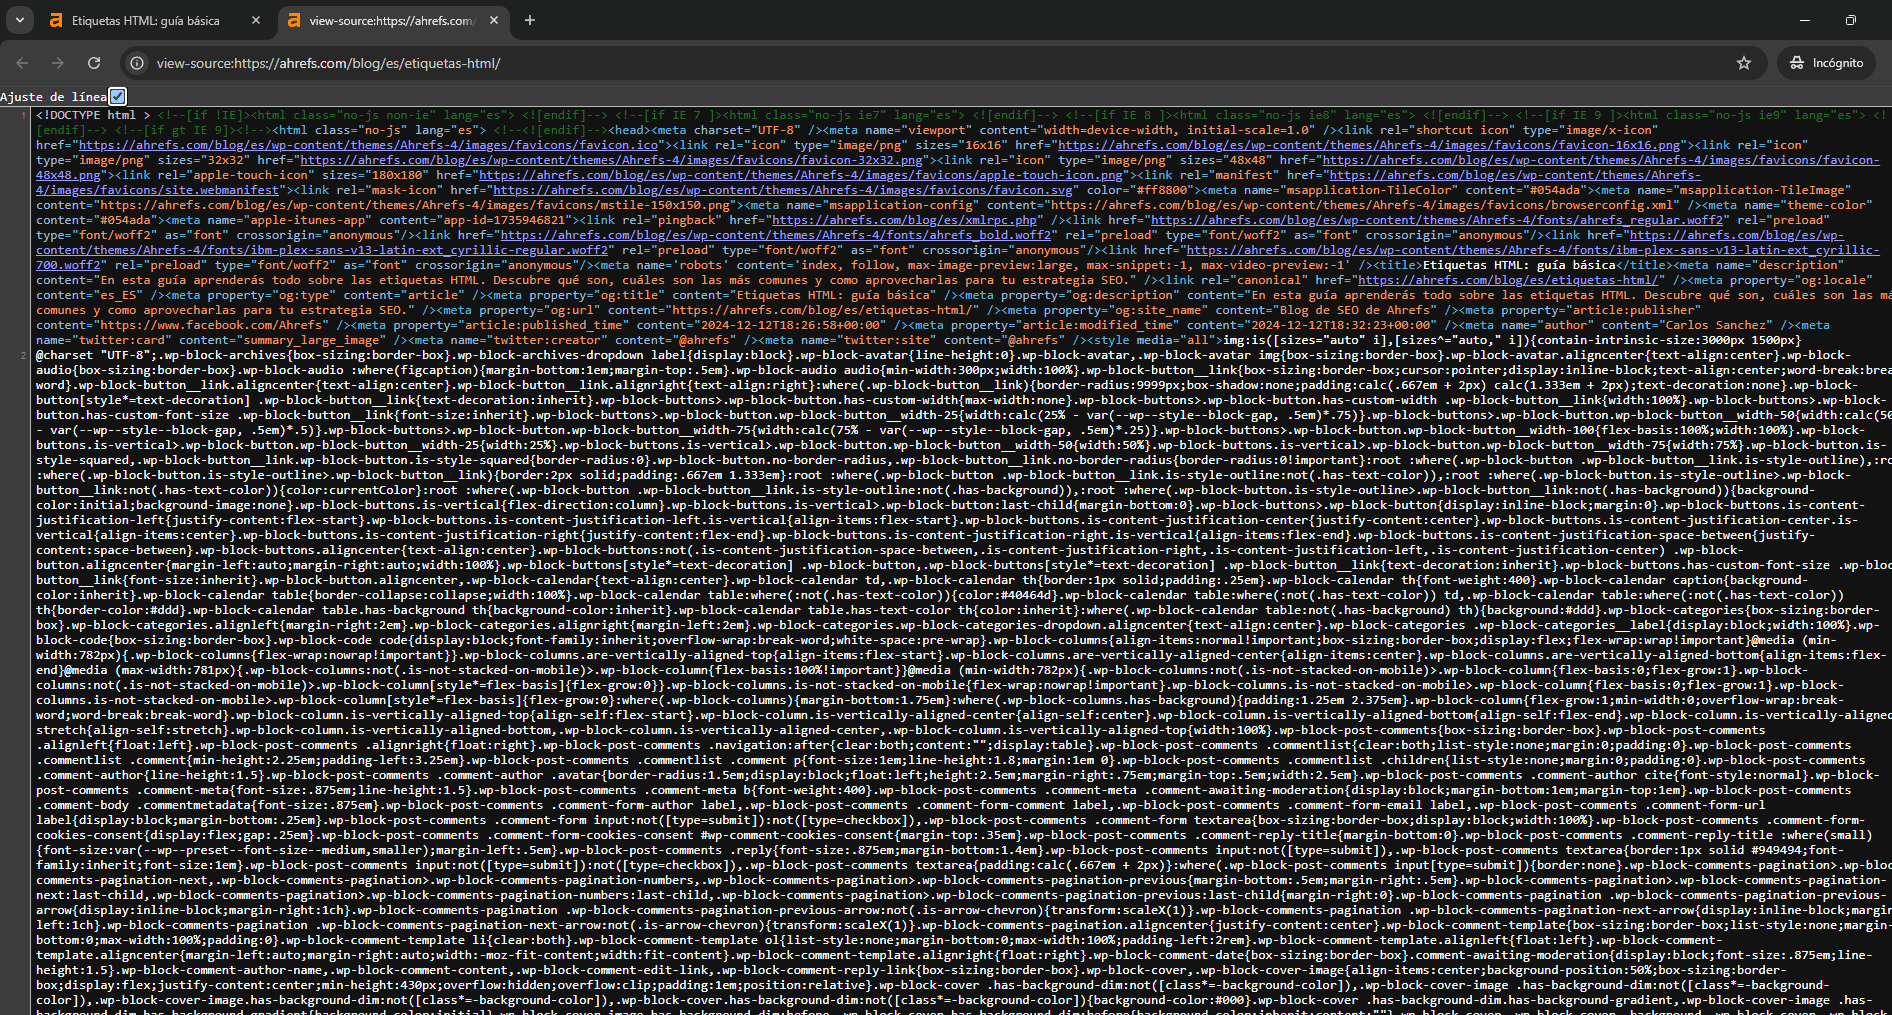Click inside the address bar
The width and height of the screenshot is (1892, 1015).
coord(600,62)
